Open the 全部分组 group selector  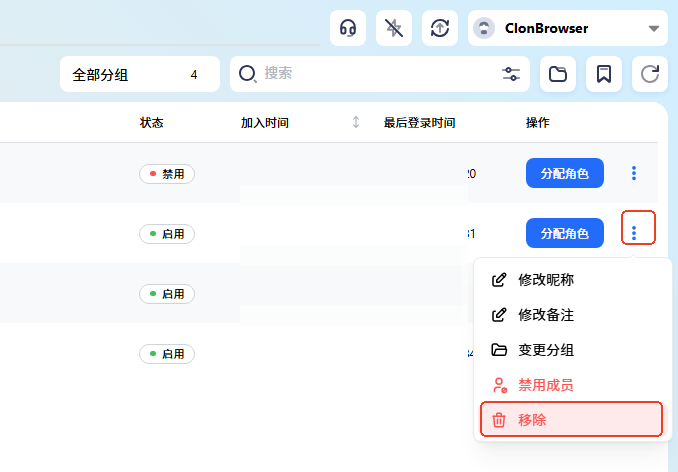click(140, 74)
